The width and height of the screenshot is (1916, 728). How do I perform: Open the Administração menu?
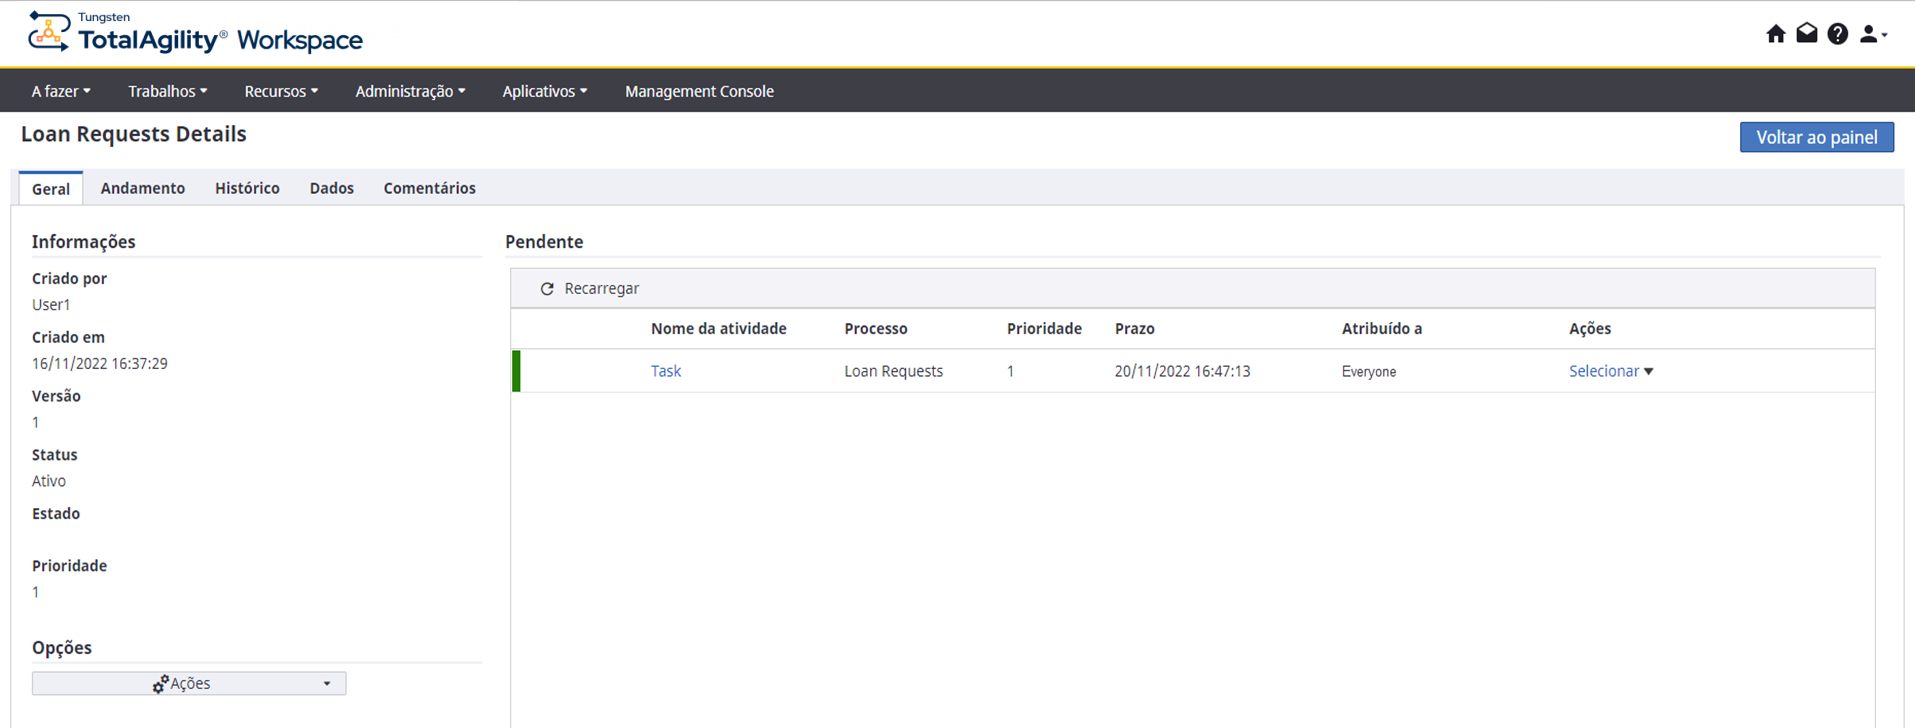coord(410,91)
